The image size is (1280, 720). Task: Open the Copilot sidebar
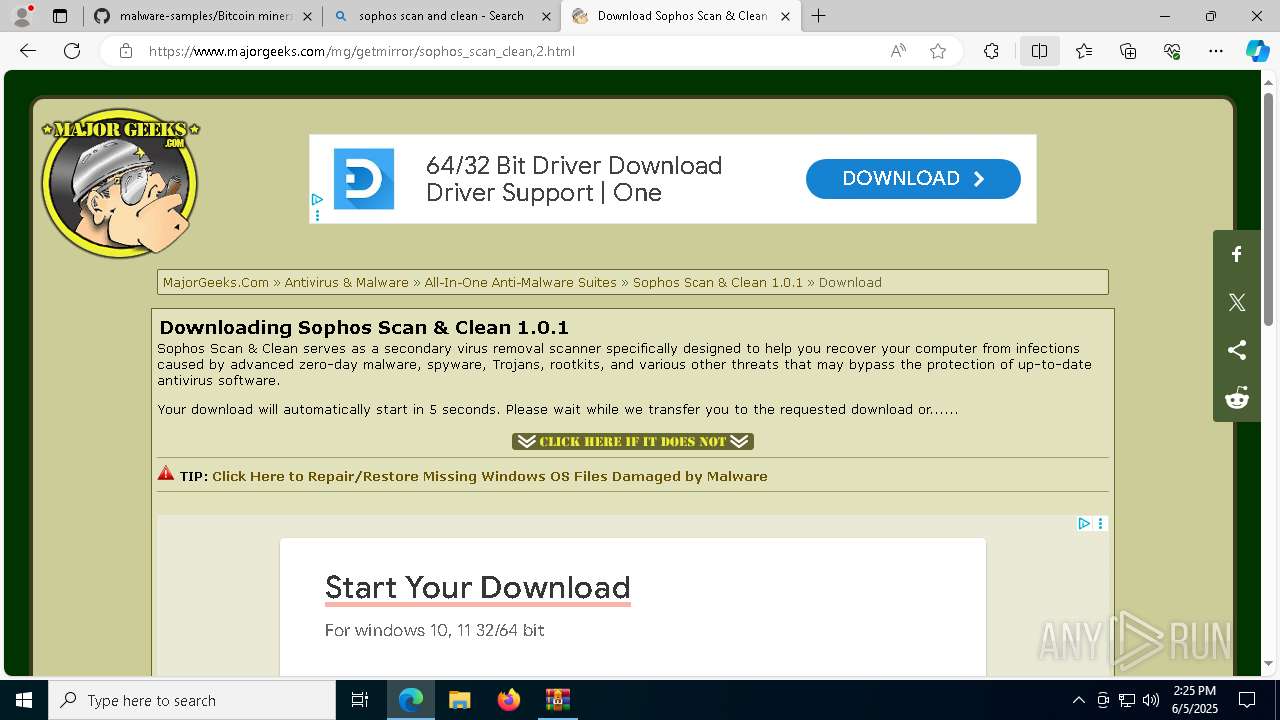click(1257, 51)
